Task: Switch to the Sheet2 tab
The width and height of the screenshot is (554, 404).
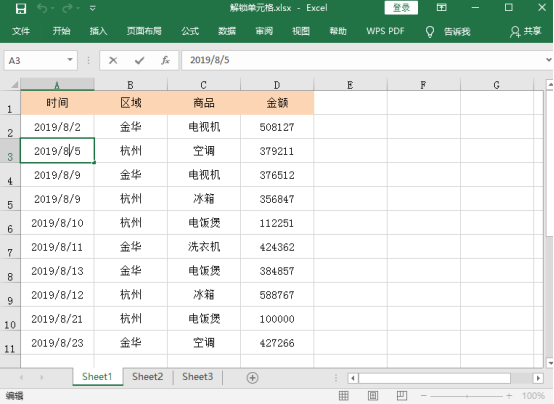Action: (x=148, y=377)
